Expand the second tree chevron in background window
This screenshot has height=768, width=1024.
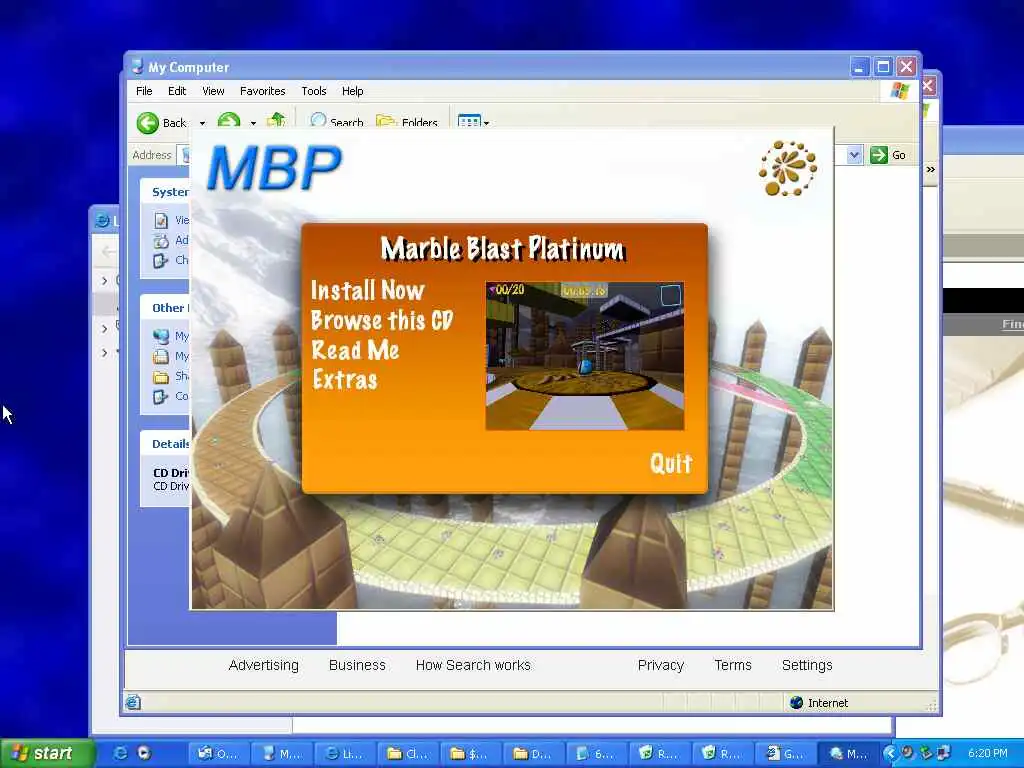point(104,328)
